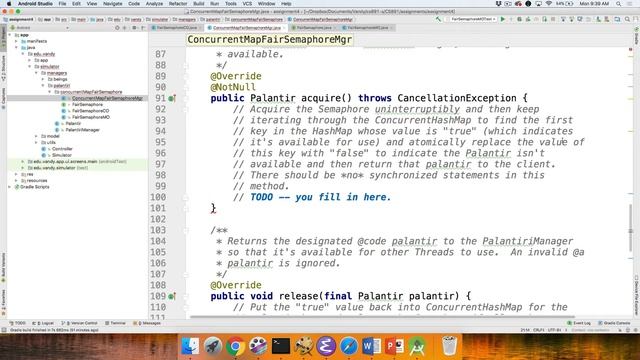Open the Refactor menu
The height and width of the screenshot is (360, 640).
tap(178, 4)
